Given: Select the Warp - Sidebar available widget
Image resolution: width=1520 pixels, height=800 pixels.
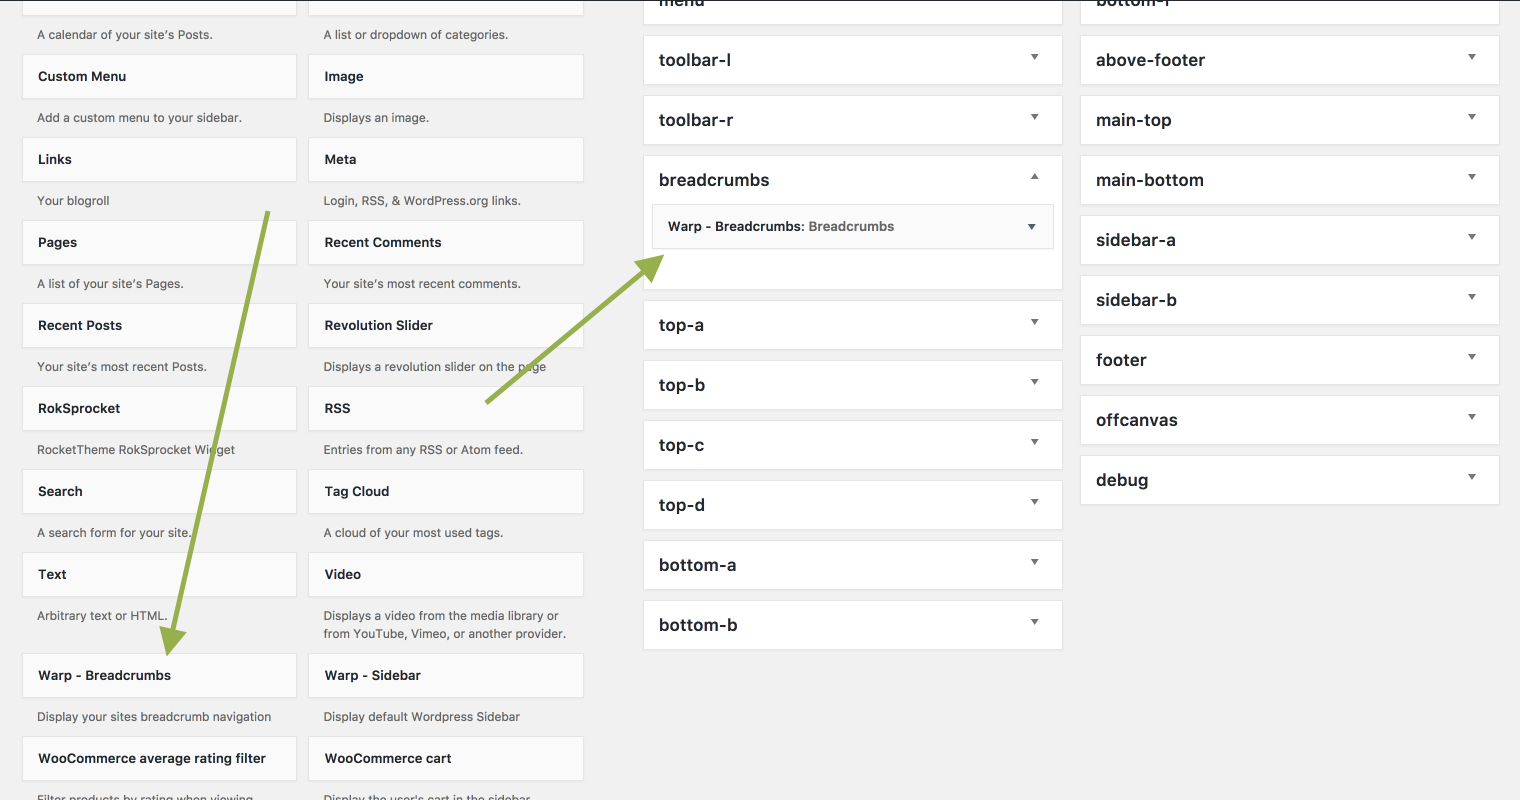Looking at the screenshot, I should click(x=446, y=675).
